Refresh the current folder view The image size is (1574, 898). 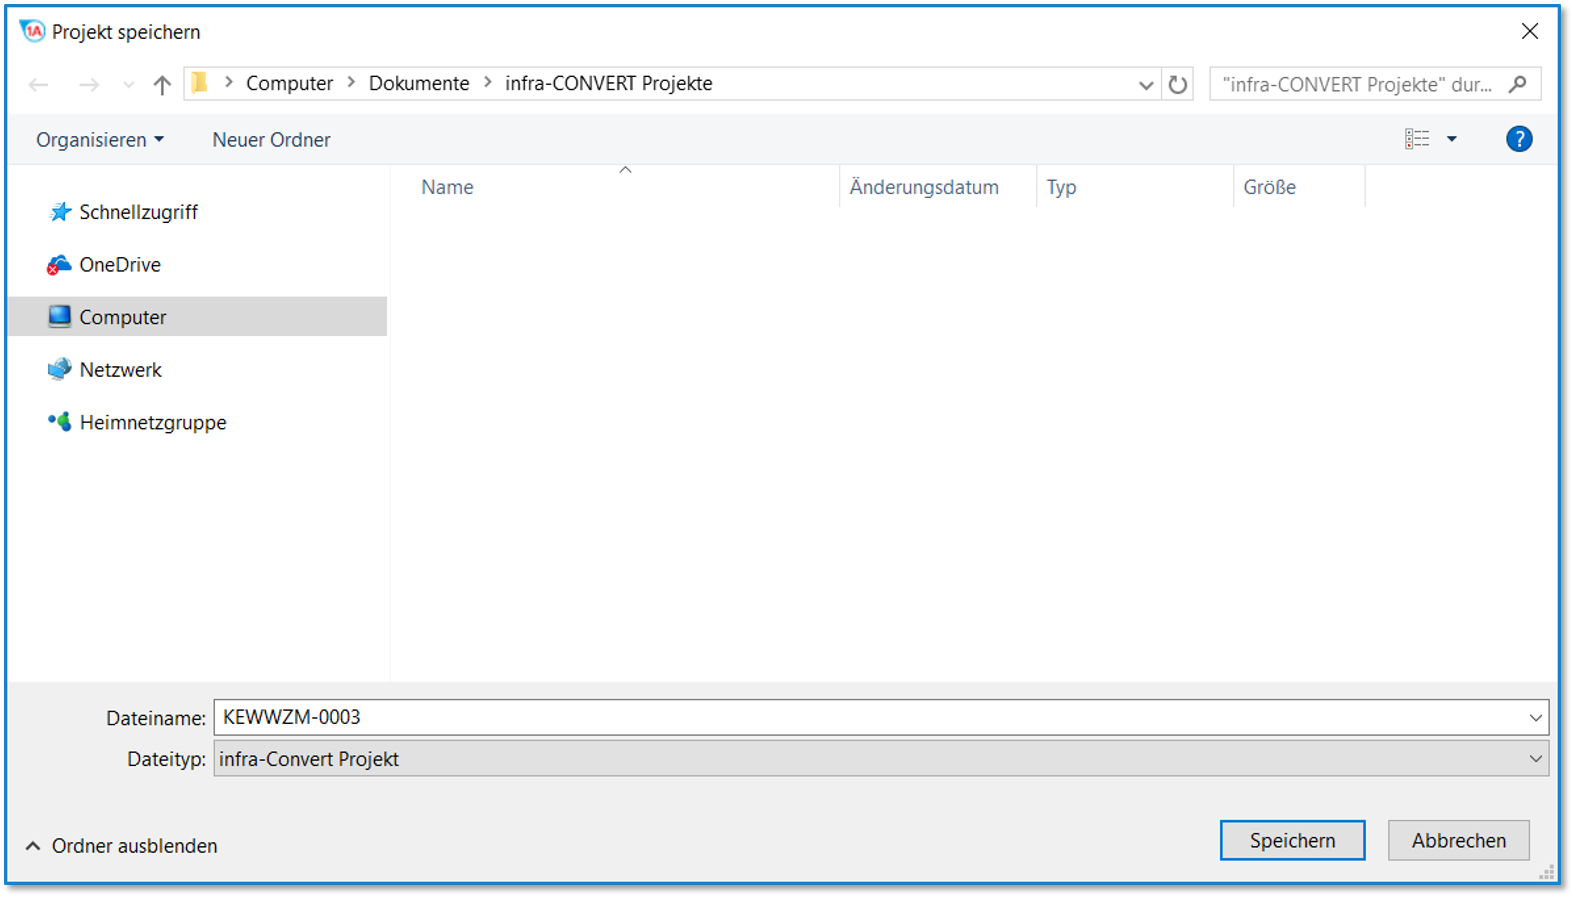pos(1178,85)
